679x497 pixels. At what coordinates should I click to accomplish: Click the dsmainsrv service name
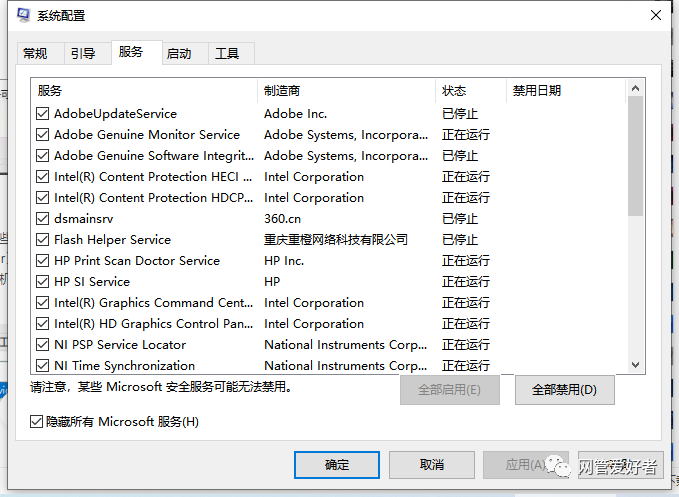tap(84, 219)
